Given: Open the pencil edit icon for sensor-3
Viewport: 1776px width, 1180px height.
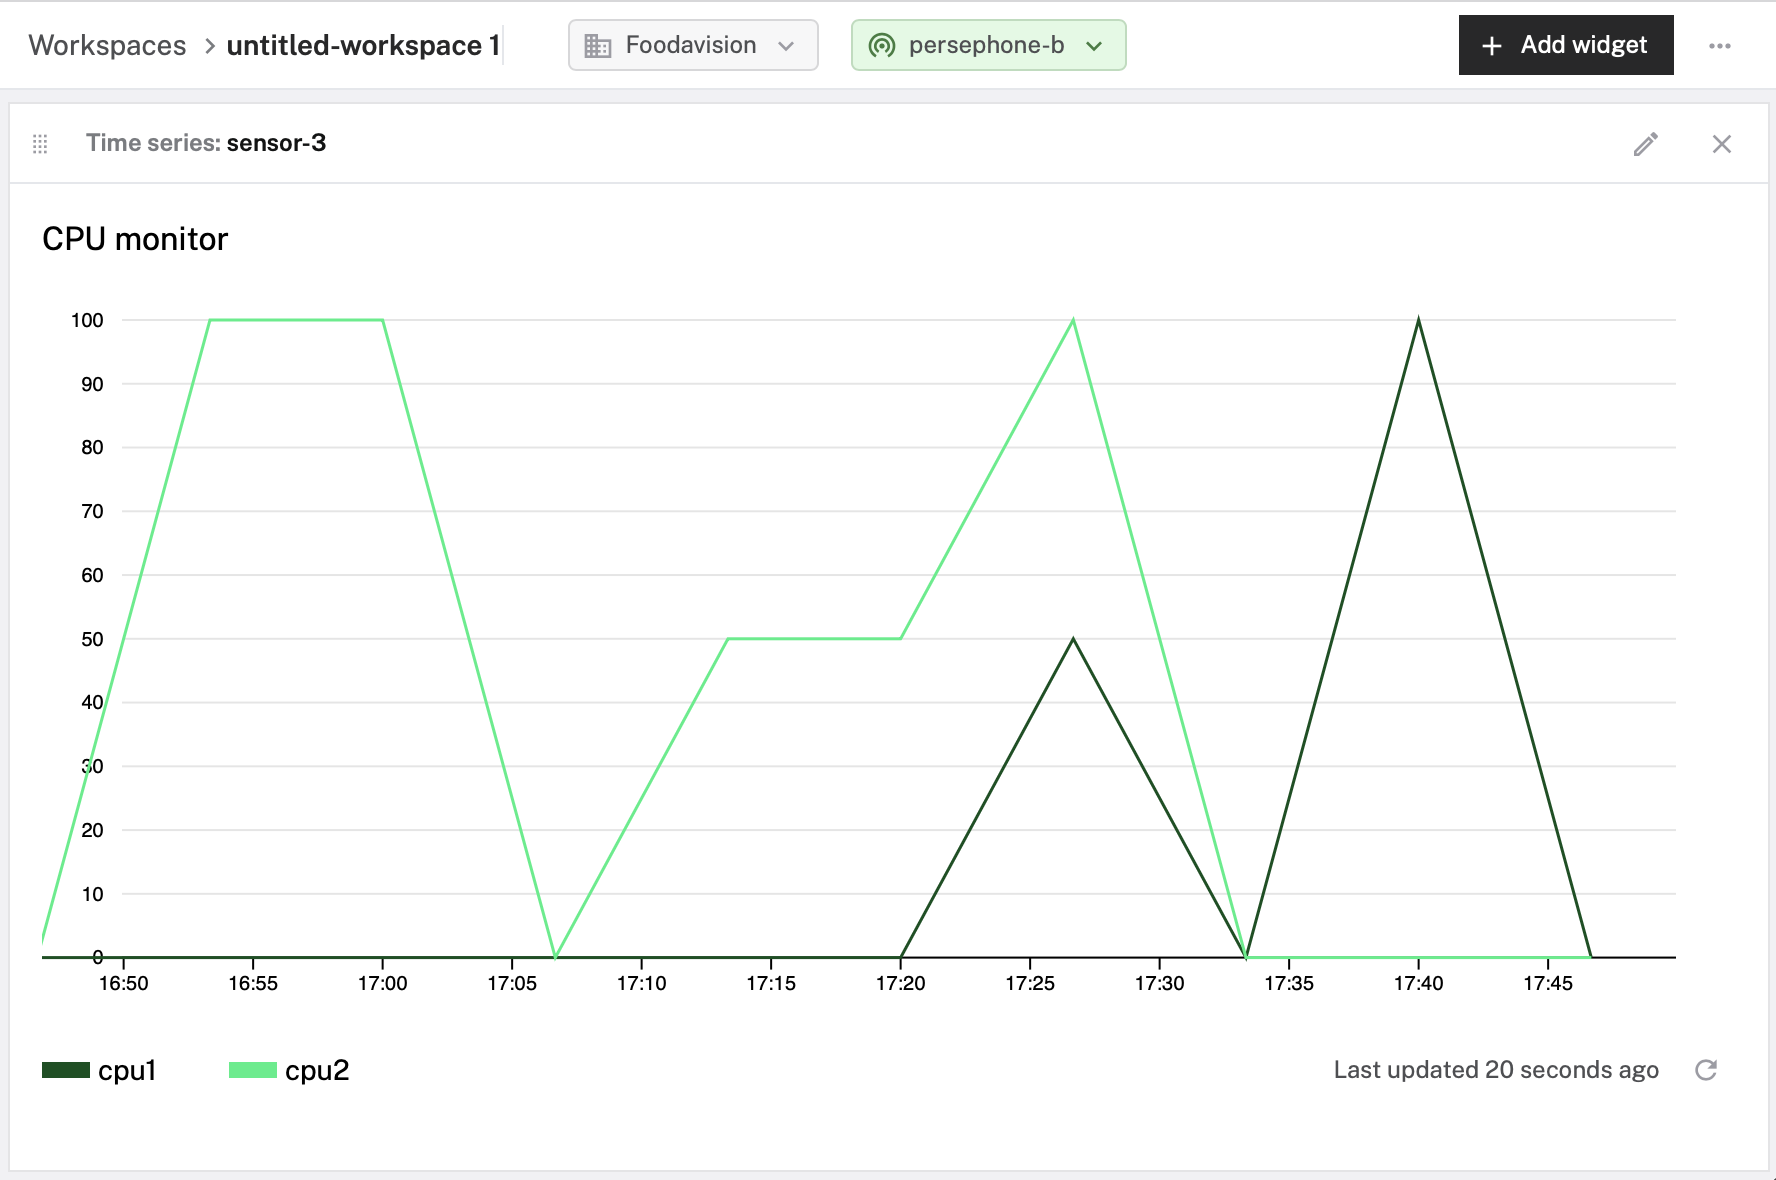Looking at the screenshot, I should 1645,144.
